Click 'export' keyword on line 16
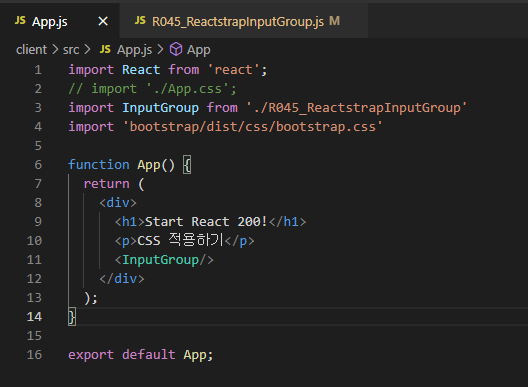 coord(91,355)
